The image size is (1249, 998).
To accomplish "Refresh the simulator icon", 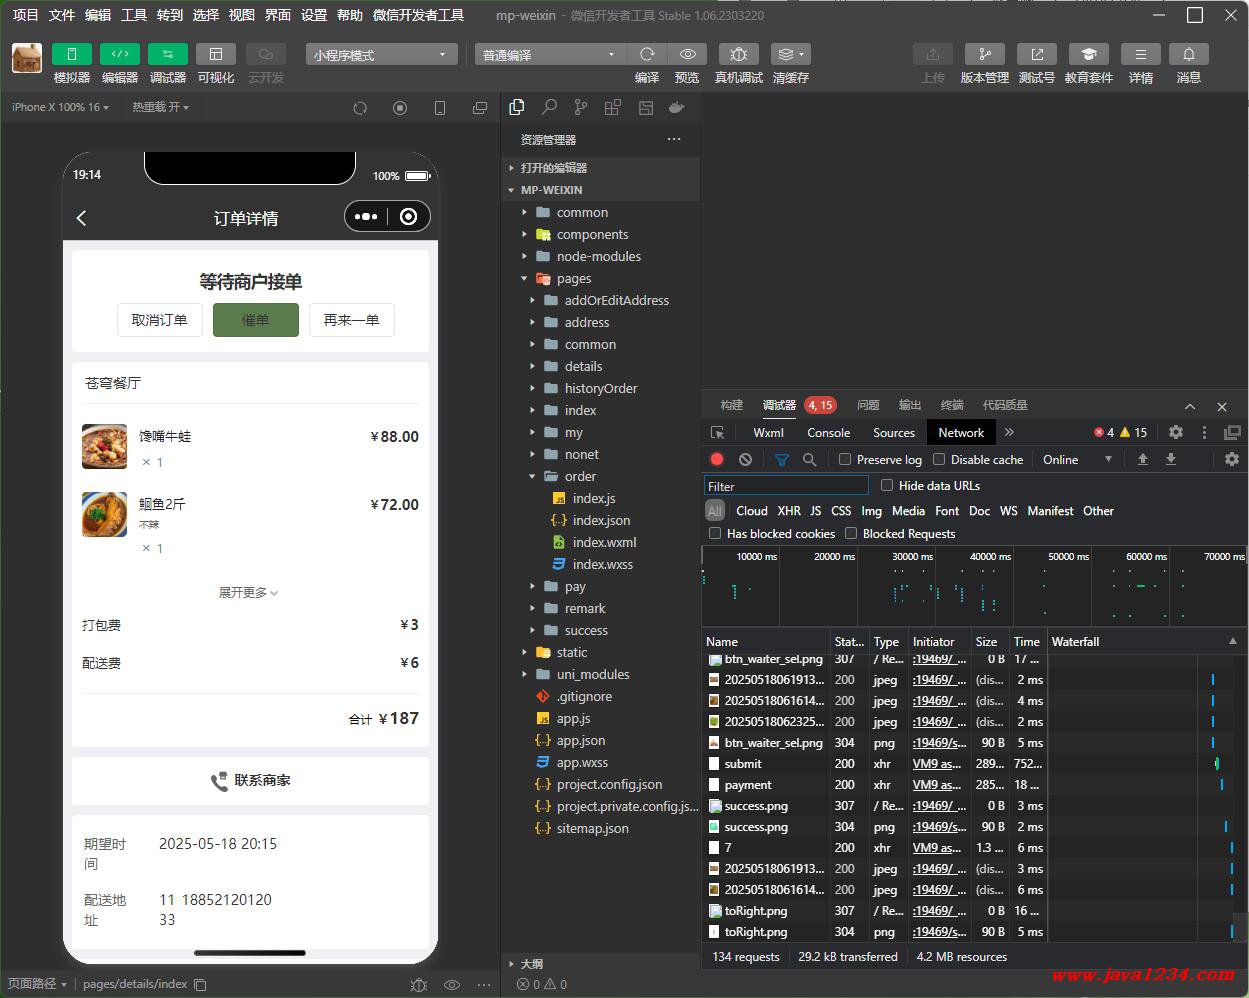I will 360,108.
